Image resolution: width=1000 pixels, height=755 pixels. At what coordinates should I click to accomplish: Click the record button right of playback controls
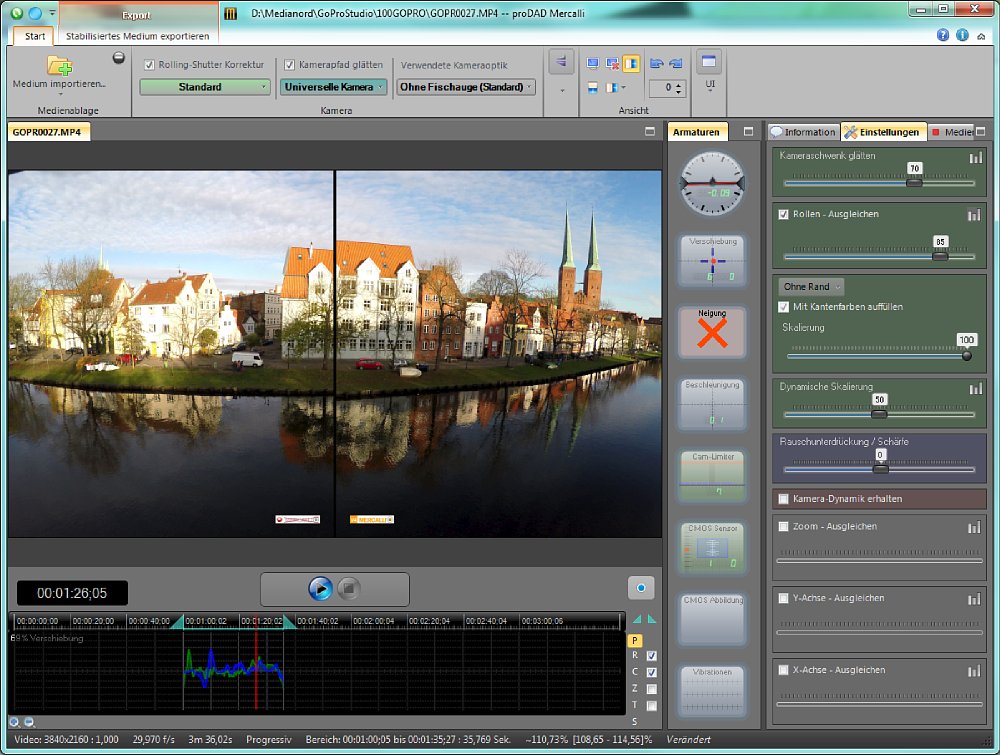pyautogui.click(x=640, y=588)
